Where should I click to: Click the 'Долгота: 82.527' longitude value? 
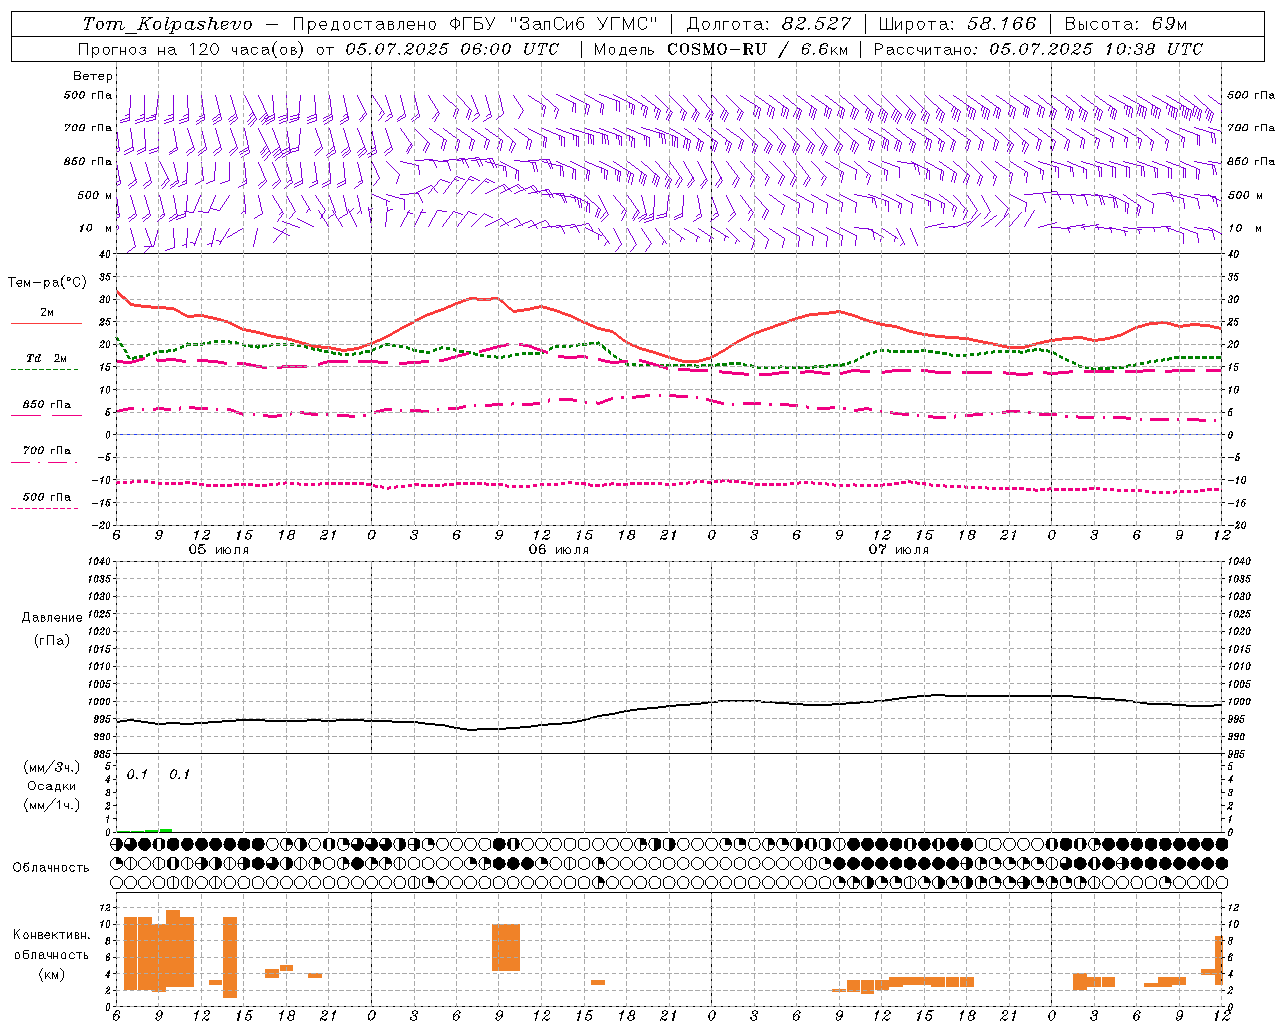(769, 24)
